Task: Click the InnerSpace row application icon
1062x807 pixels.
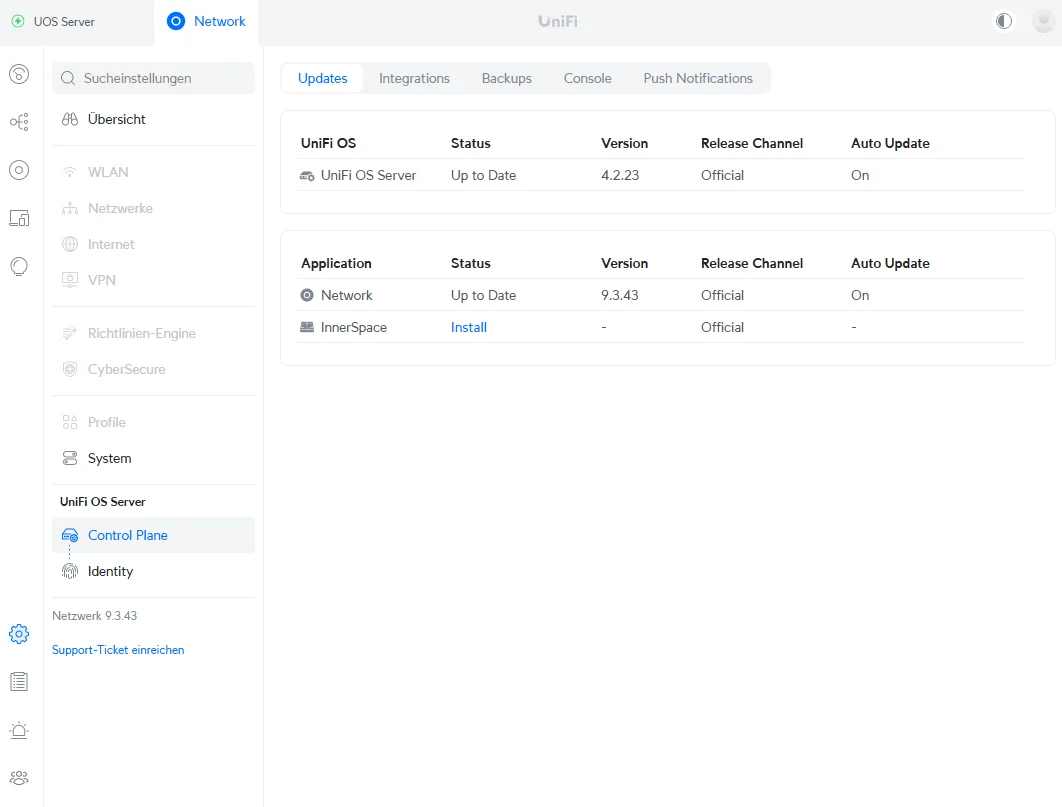Action: point(307,327)
